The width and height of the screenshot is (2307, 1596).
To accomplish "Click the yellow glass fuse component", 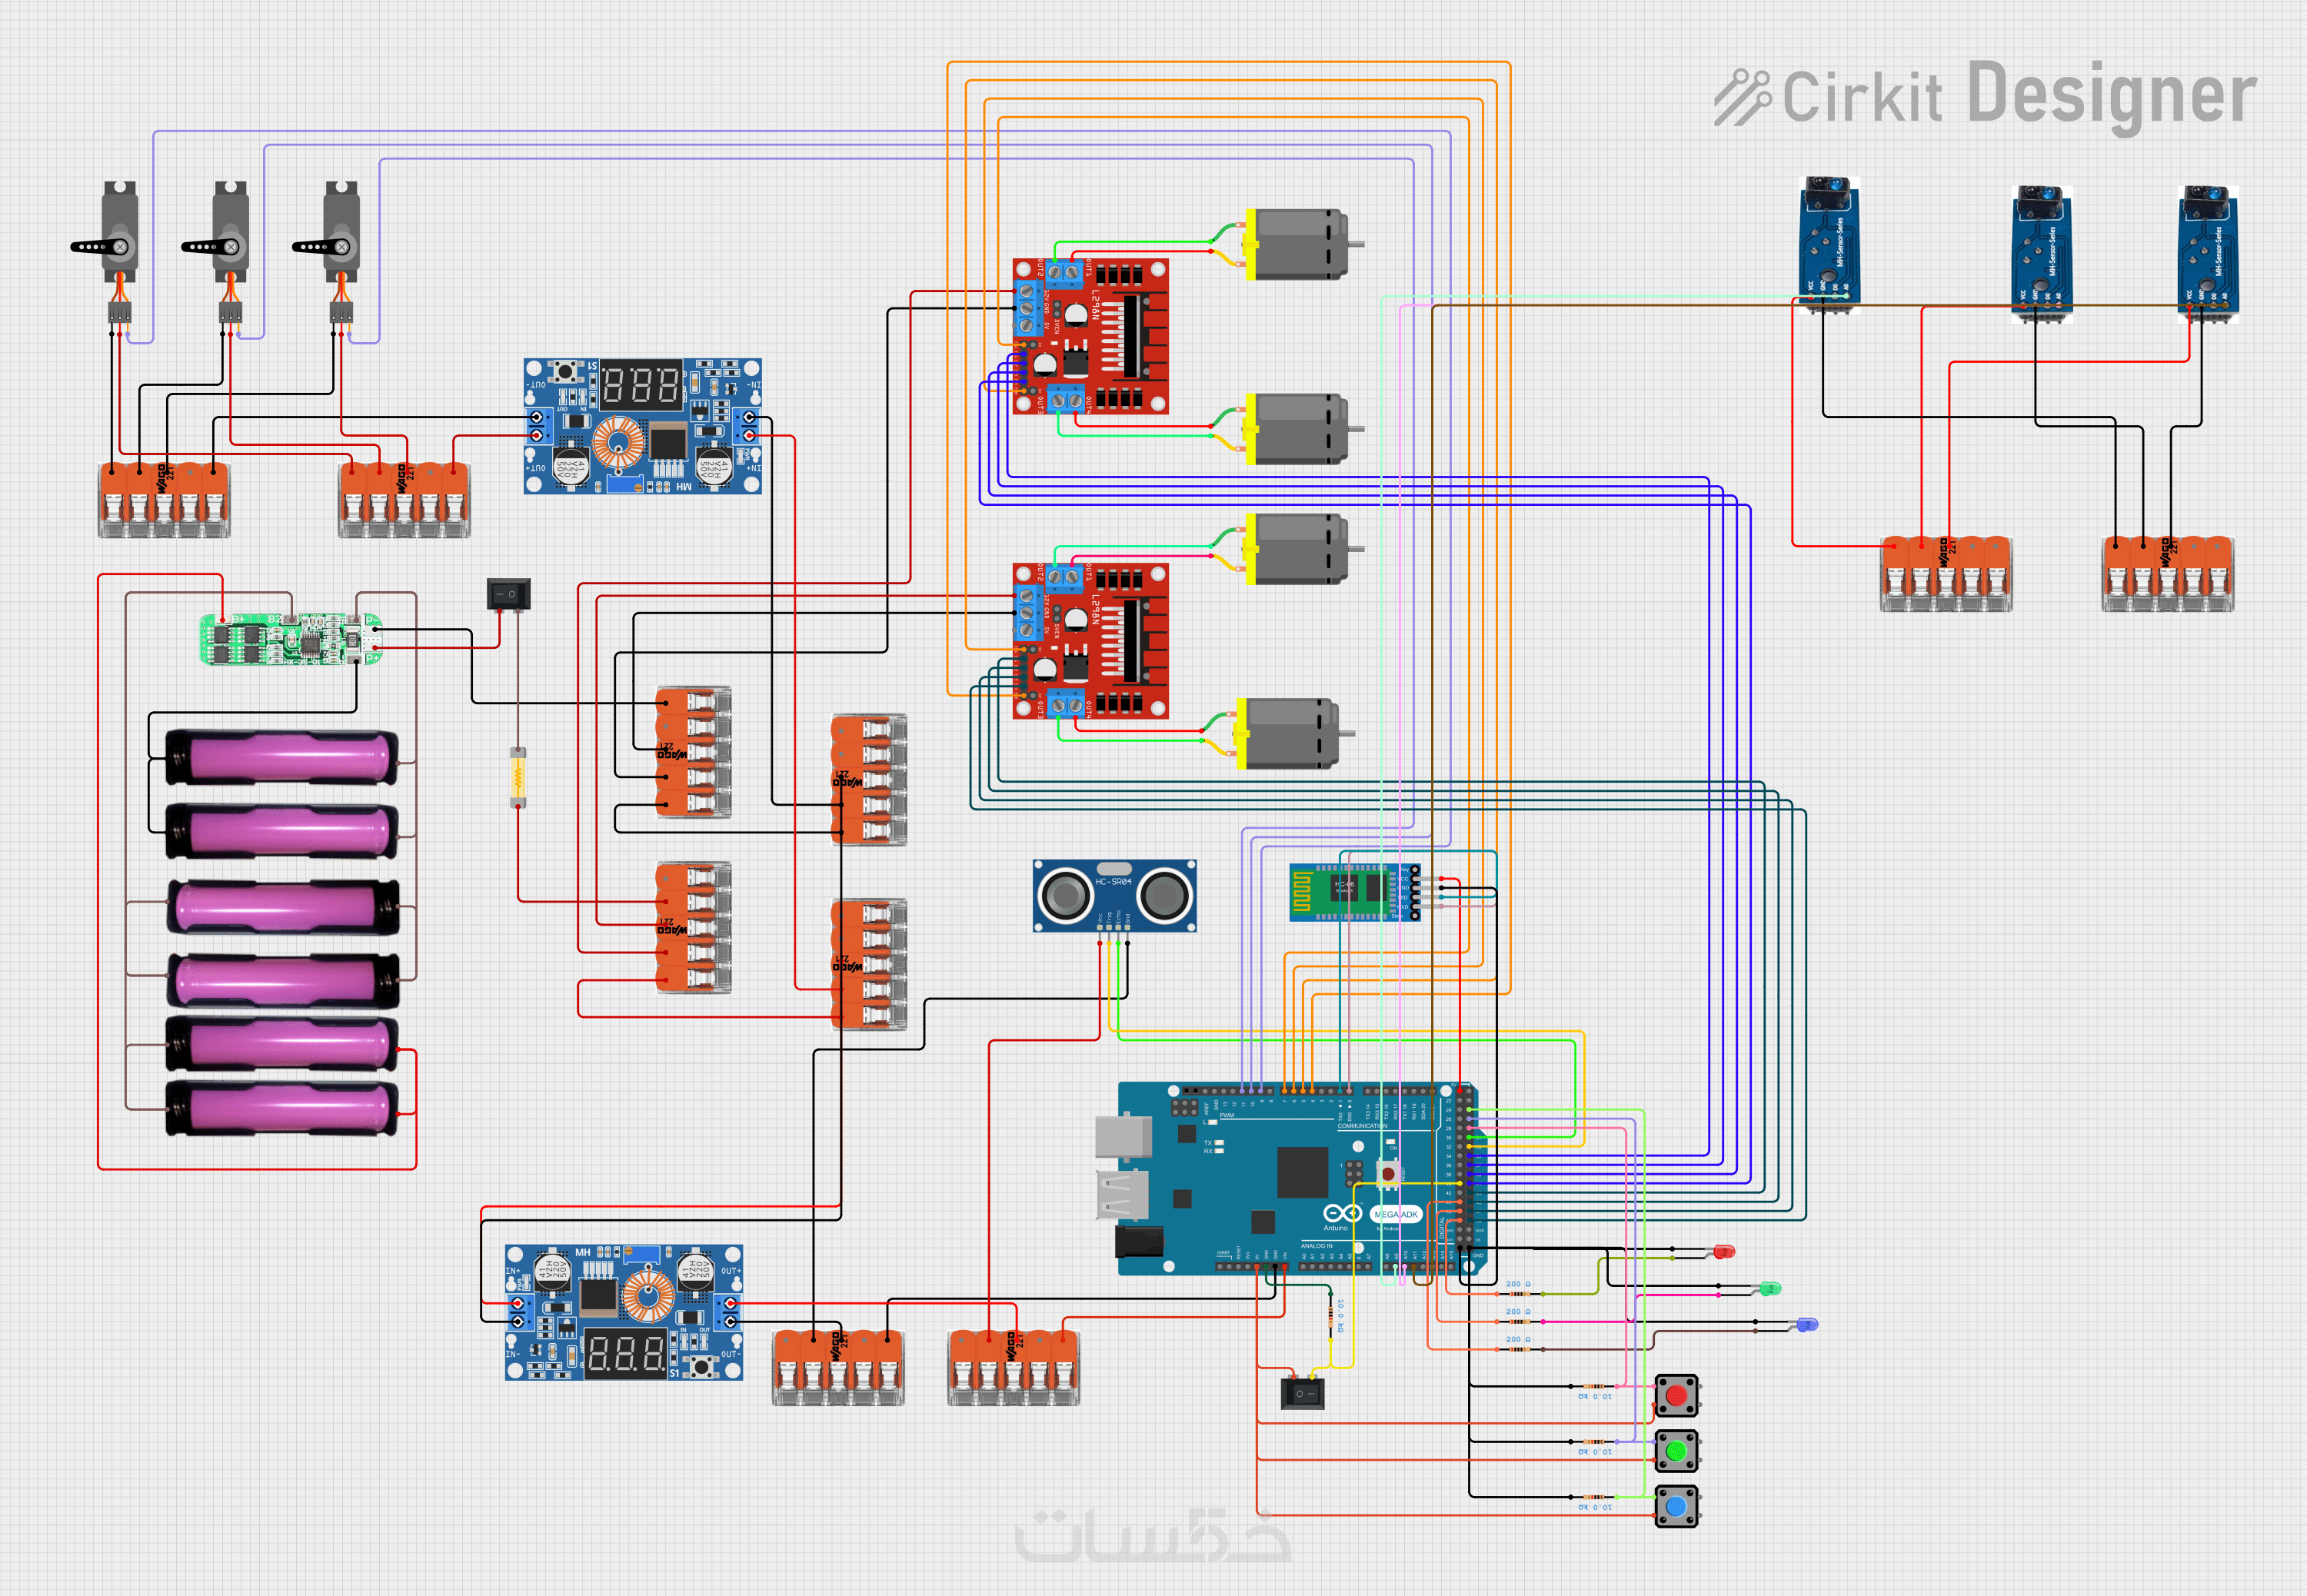I will (518, 777).
